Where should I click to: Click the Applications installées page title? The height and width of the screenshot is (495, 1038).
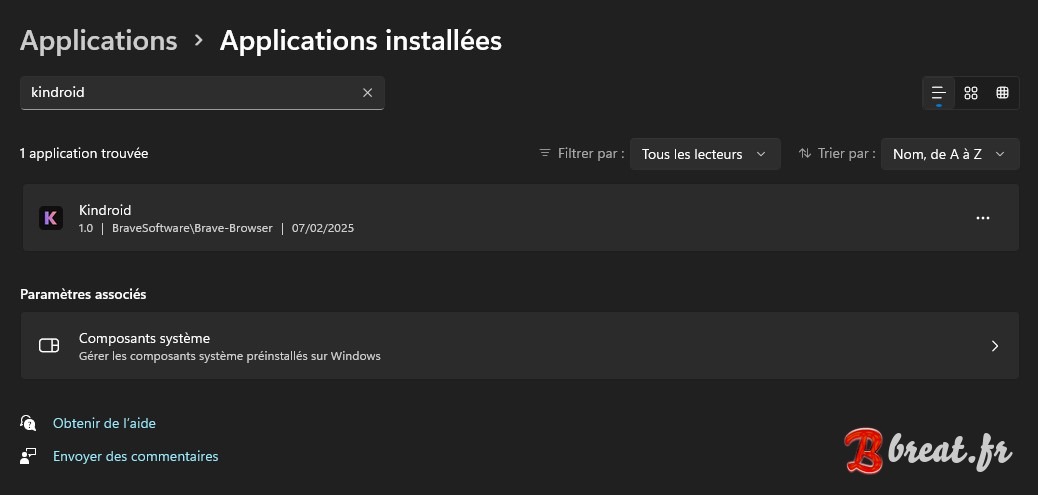pos(361,40)
